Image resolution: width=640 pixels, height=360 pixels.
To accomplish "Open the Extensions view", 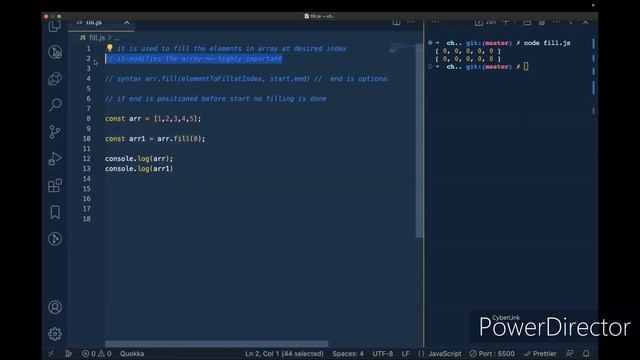I will tap(55, 185).
